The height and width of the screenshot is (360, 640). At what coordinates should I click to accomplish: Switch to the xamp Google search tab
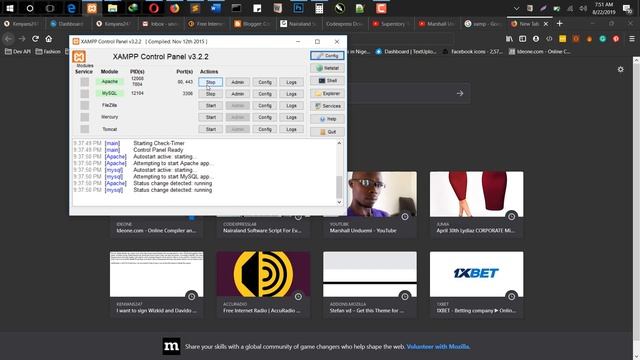tap(483, 24)
